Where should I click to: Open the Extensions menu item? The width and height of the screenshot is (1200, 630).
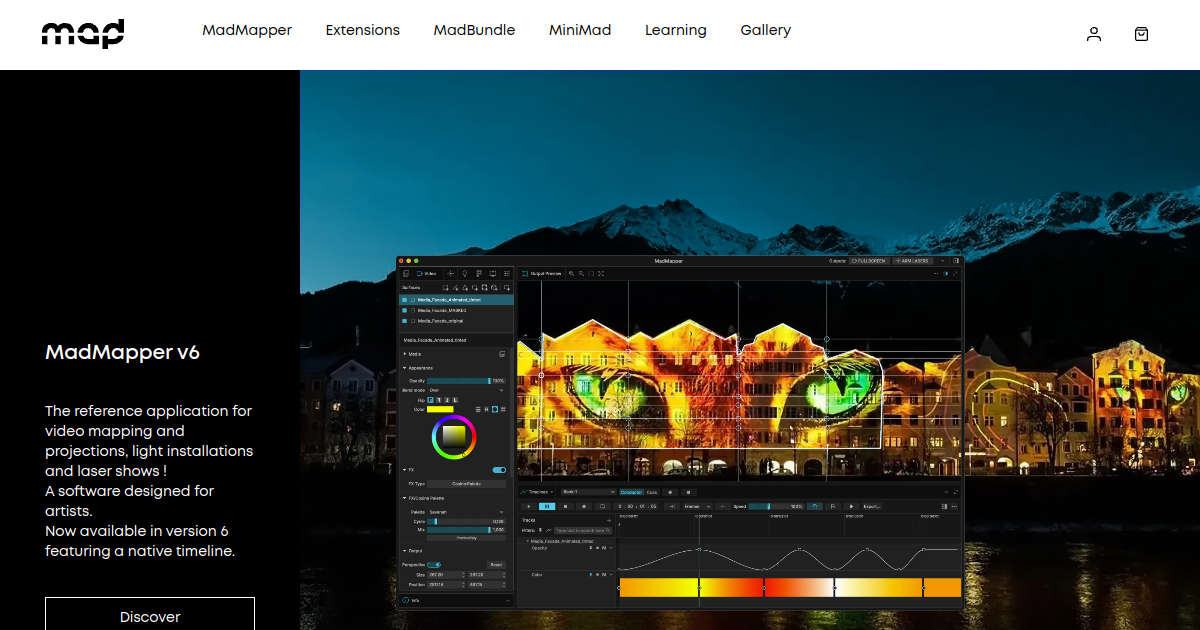(363, 30)
